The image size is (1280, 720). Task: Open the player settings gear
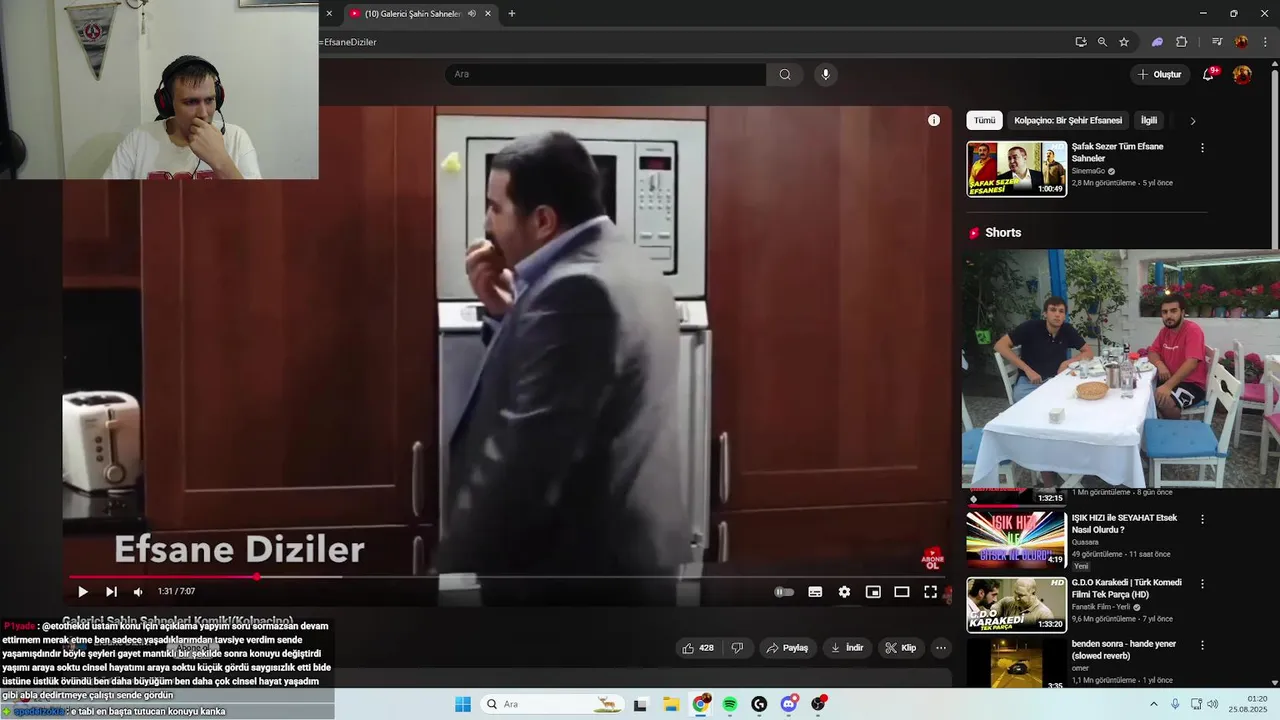(x=844, y=592)
